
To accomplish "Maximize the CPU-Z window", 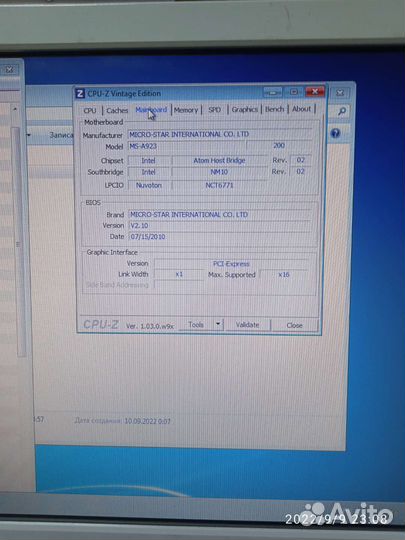I will [x=294, y=92].
